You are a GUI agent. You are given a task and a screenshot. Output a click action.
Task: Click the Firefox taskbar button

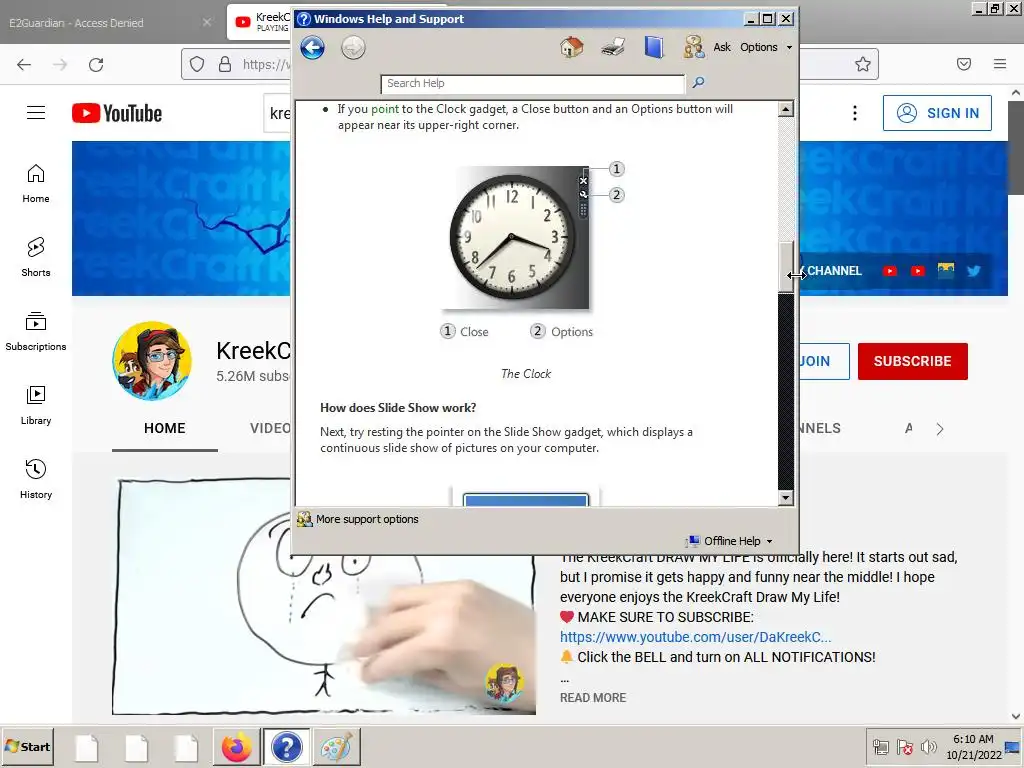pos(236,747)
